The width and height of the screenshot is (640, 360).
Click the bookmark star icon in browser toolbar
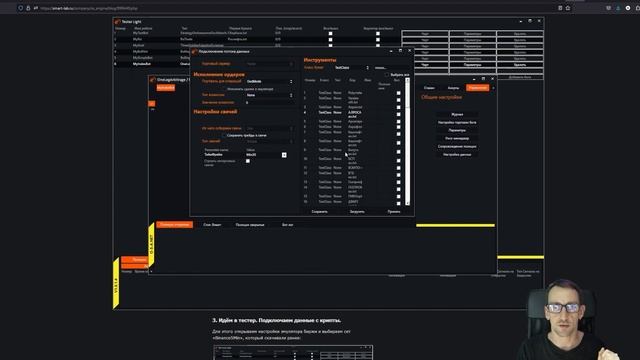tap(568, 8)
